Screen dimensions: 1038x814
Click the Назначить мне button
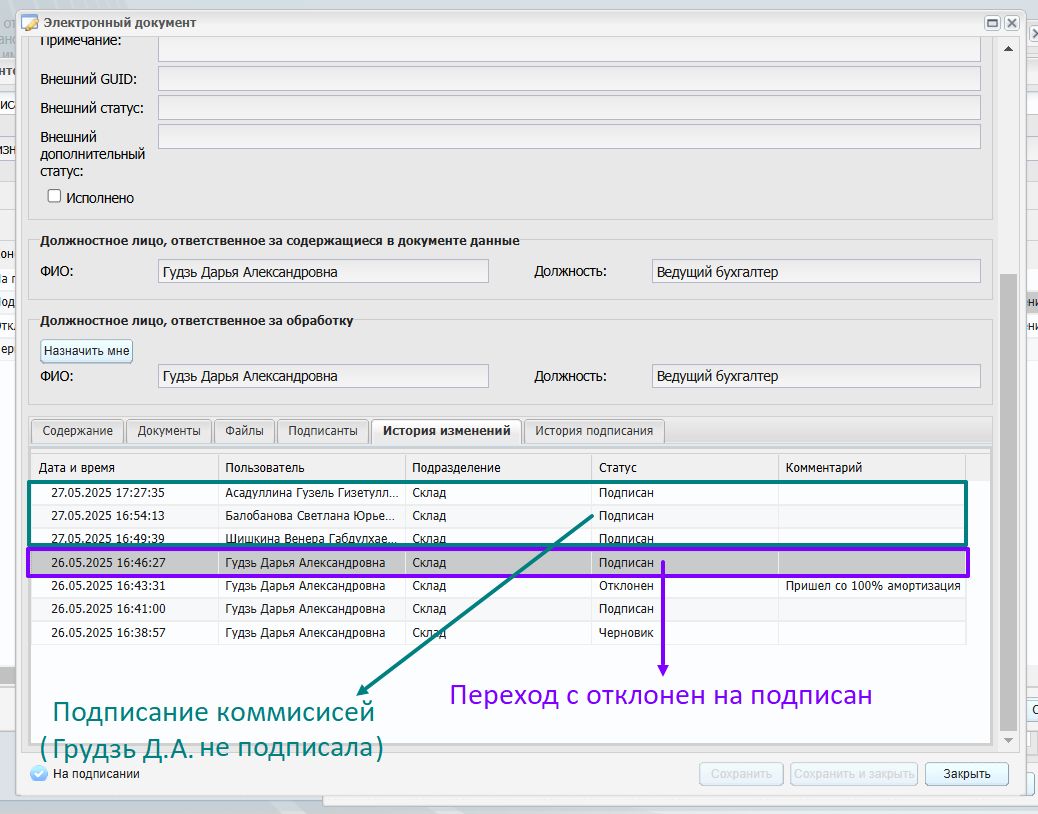[x=87, y=351]
